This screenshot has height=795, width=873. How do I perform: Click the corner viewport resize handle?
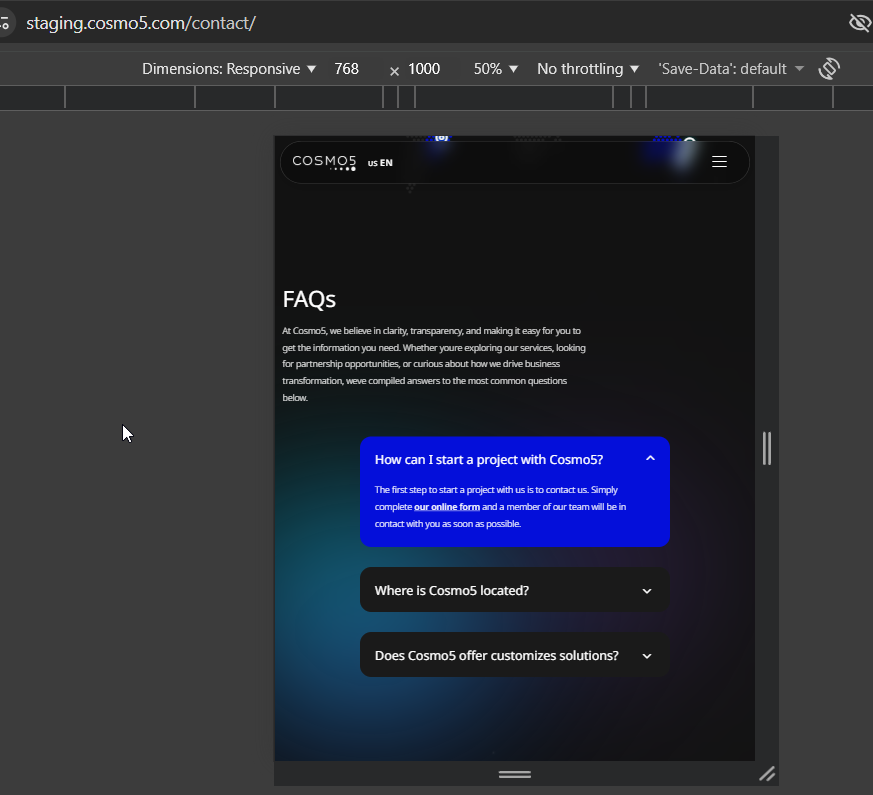[767, 774]
